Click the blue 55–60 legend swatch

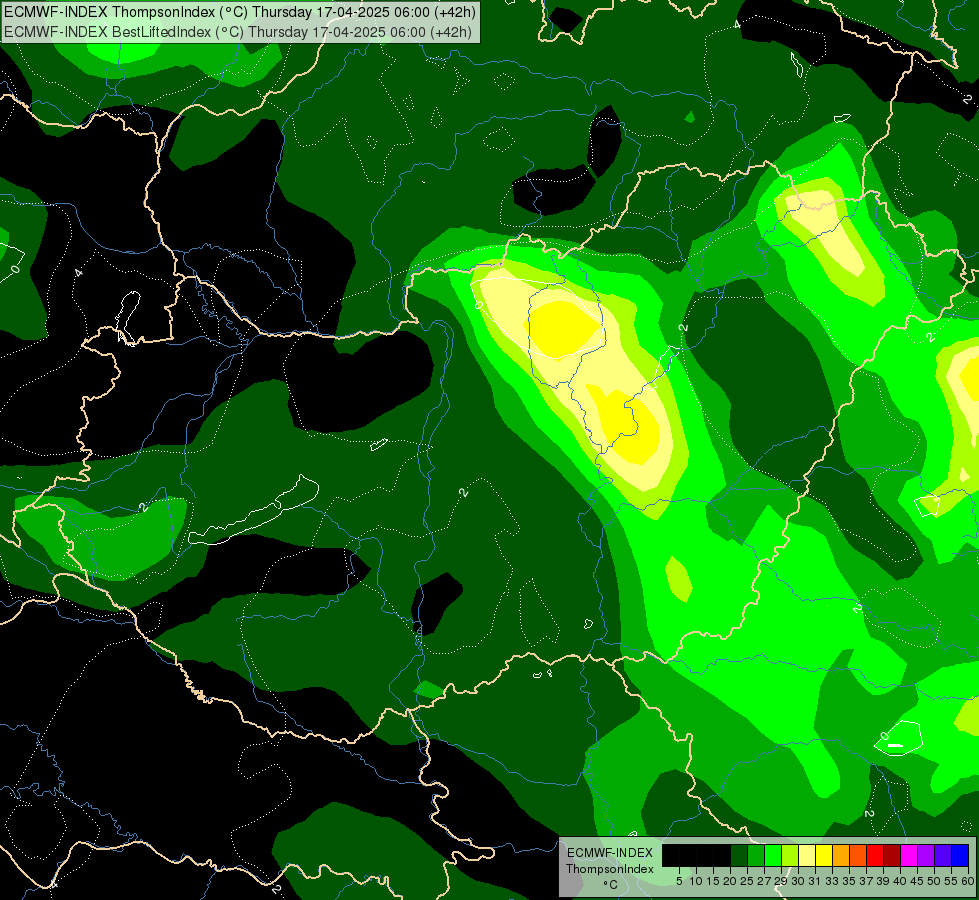(x=960, y=855)
